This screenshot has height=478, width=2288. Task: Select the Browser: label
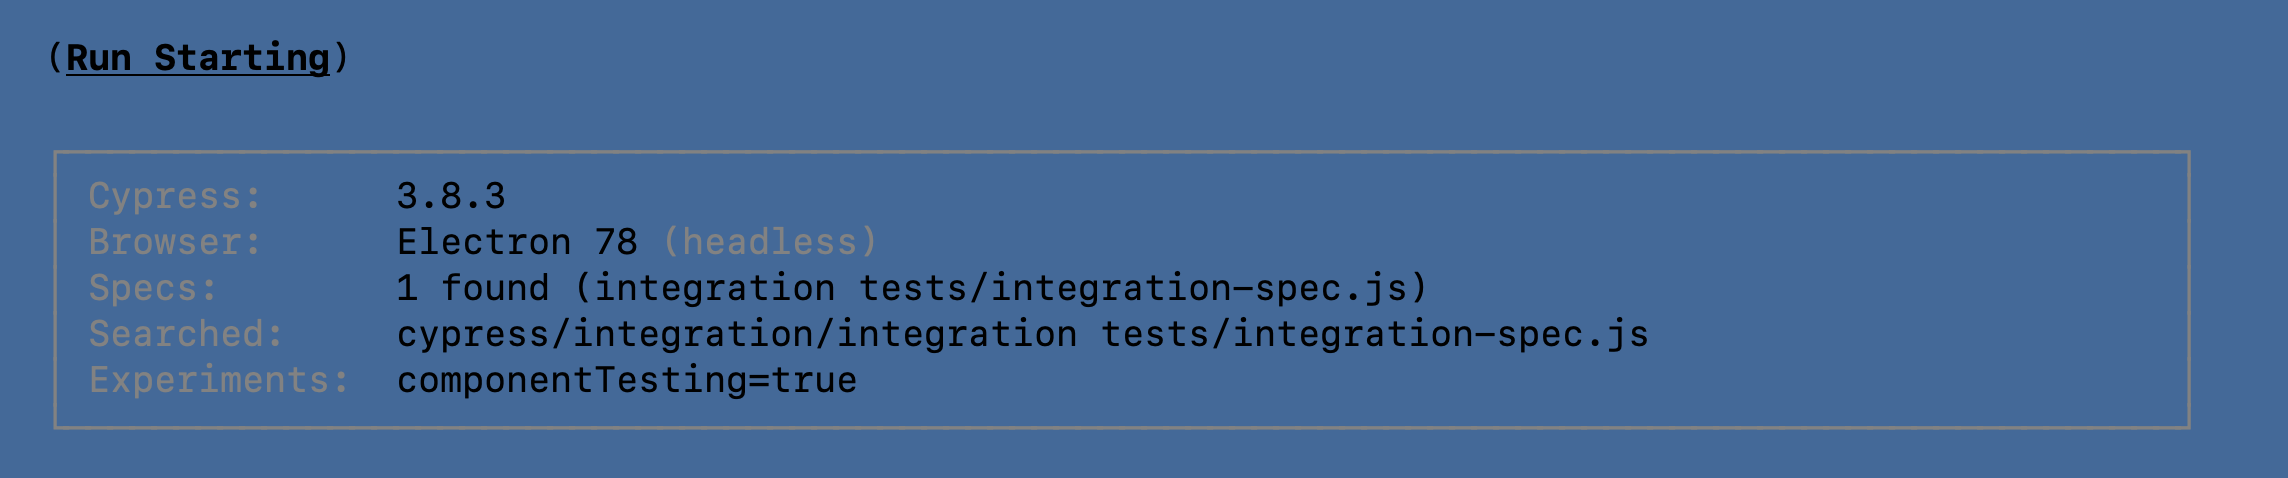tap(176, 242)
